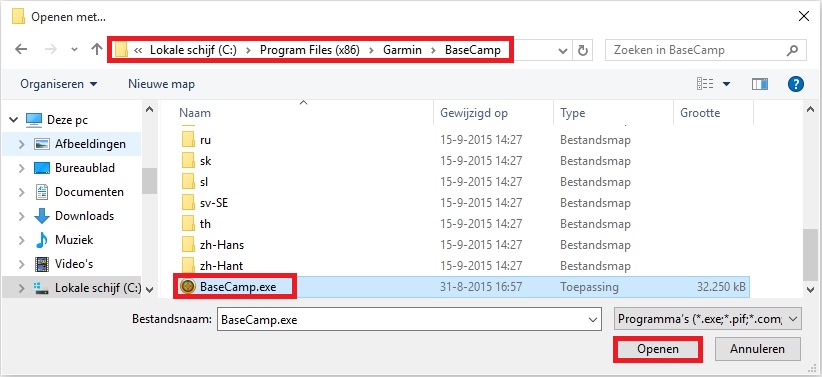Click the change view icon
822x377 pixels.
pos(705,84)
